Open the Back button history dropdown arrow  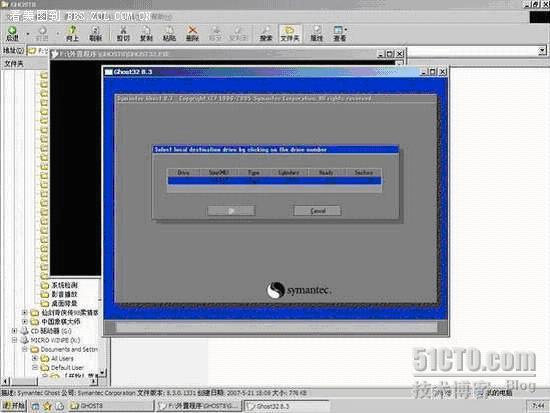tap(28, 34)
